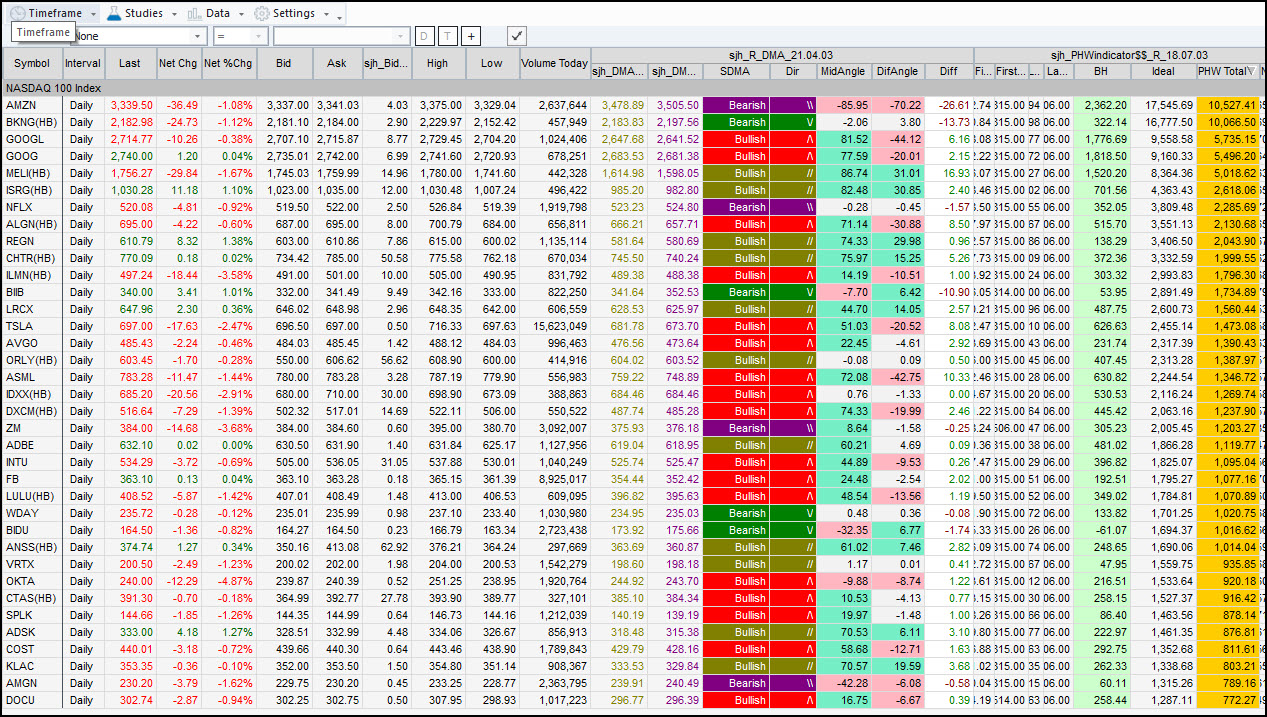
Task: Click the DifAngle column header
Action: 897,71
